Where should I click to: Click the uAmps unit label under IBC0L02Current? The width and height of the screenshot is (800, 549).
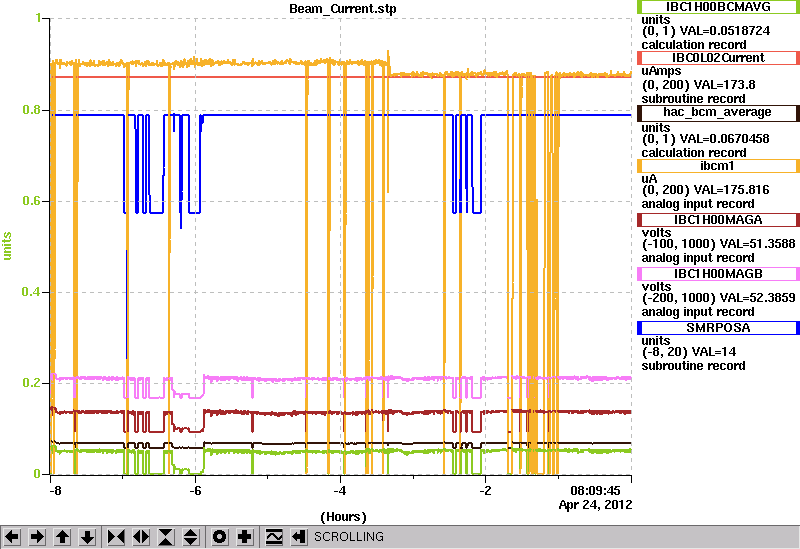pos(661,71)
